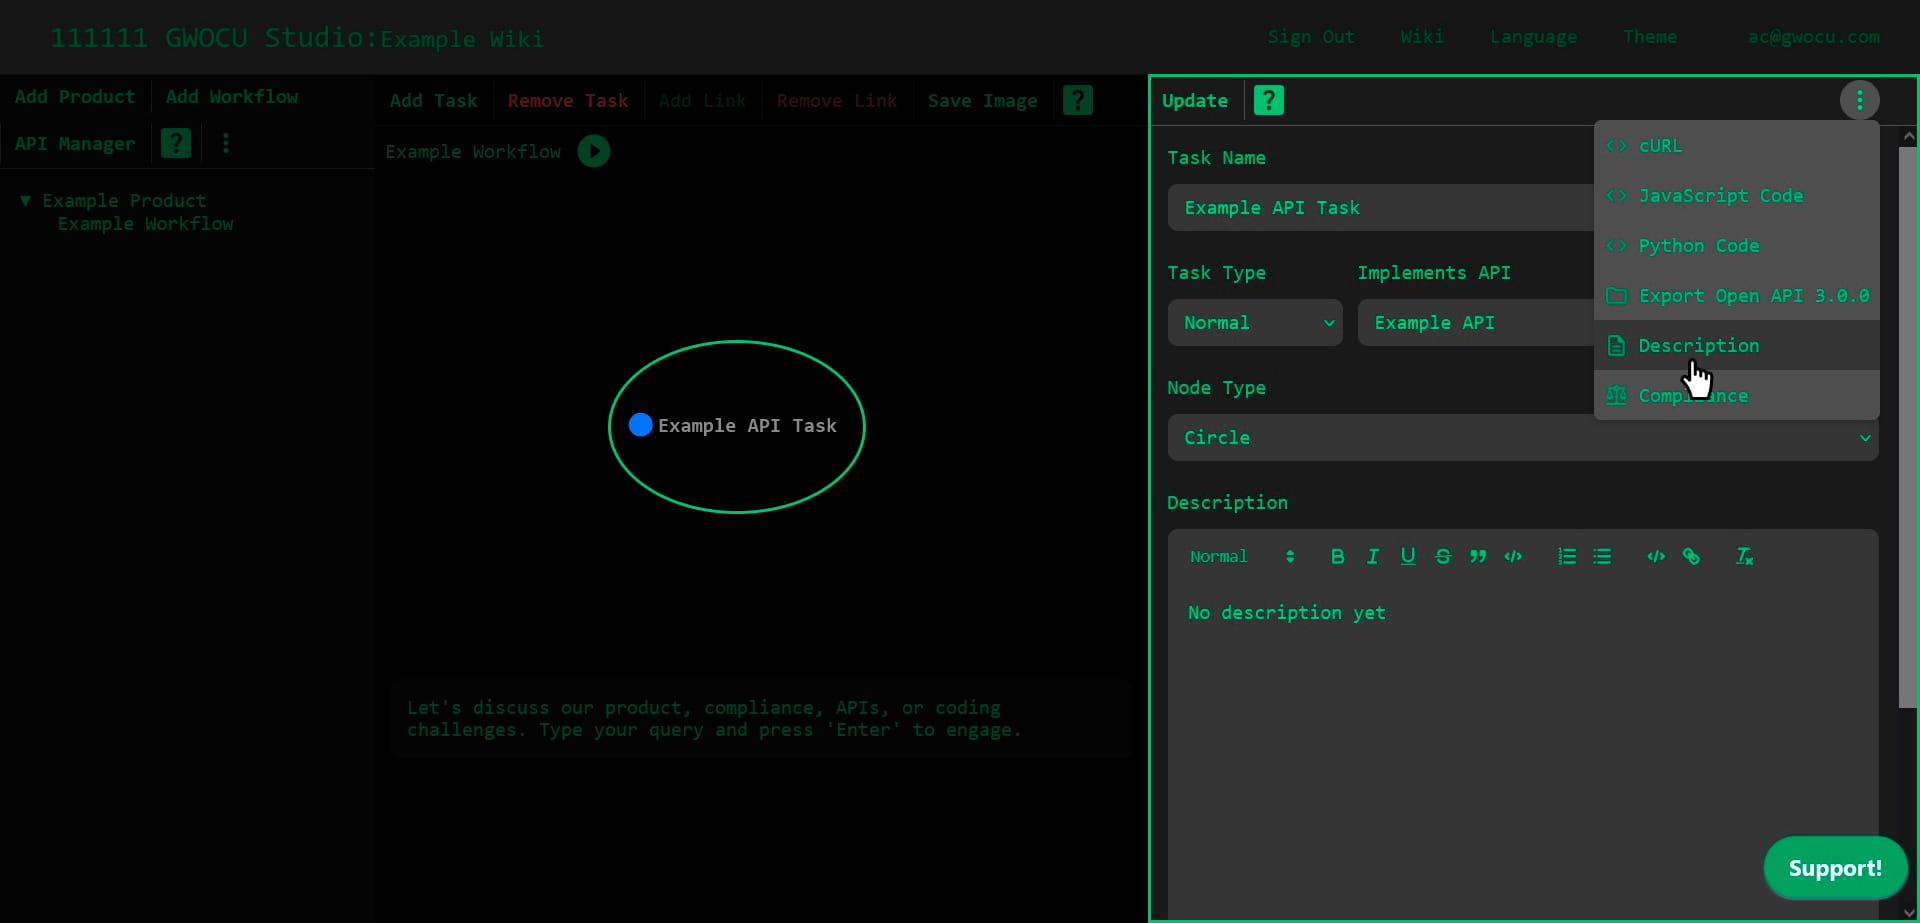The height and width of the screenshot is (923, 1920).
Task: Open the Implements API dropdown
Action: pyautogui.click(x=1476, y=323)
